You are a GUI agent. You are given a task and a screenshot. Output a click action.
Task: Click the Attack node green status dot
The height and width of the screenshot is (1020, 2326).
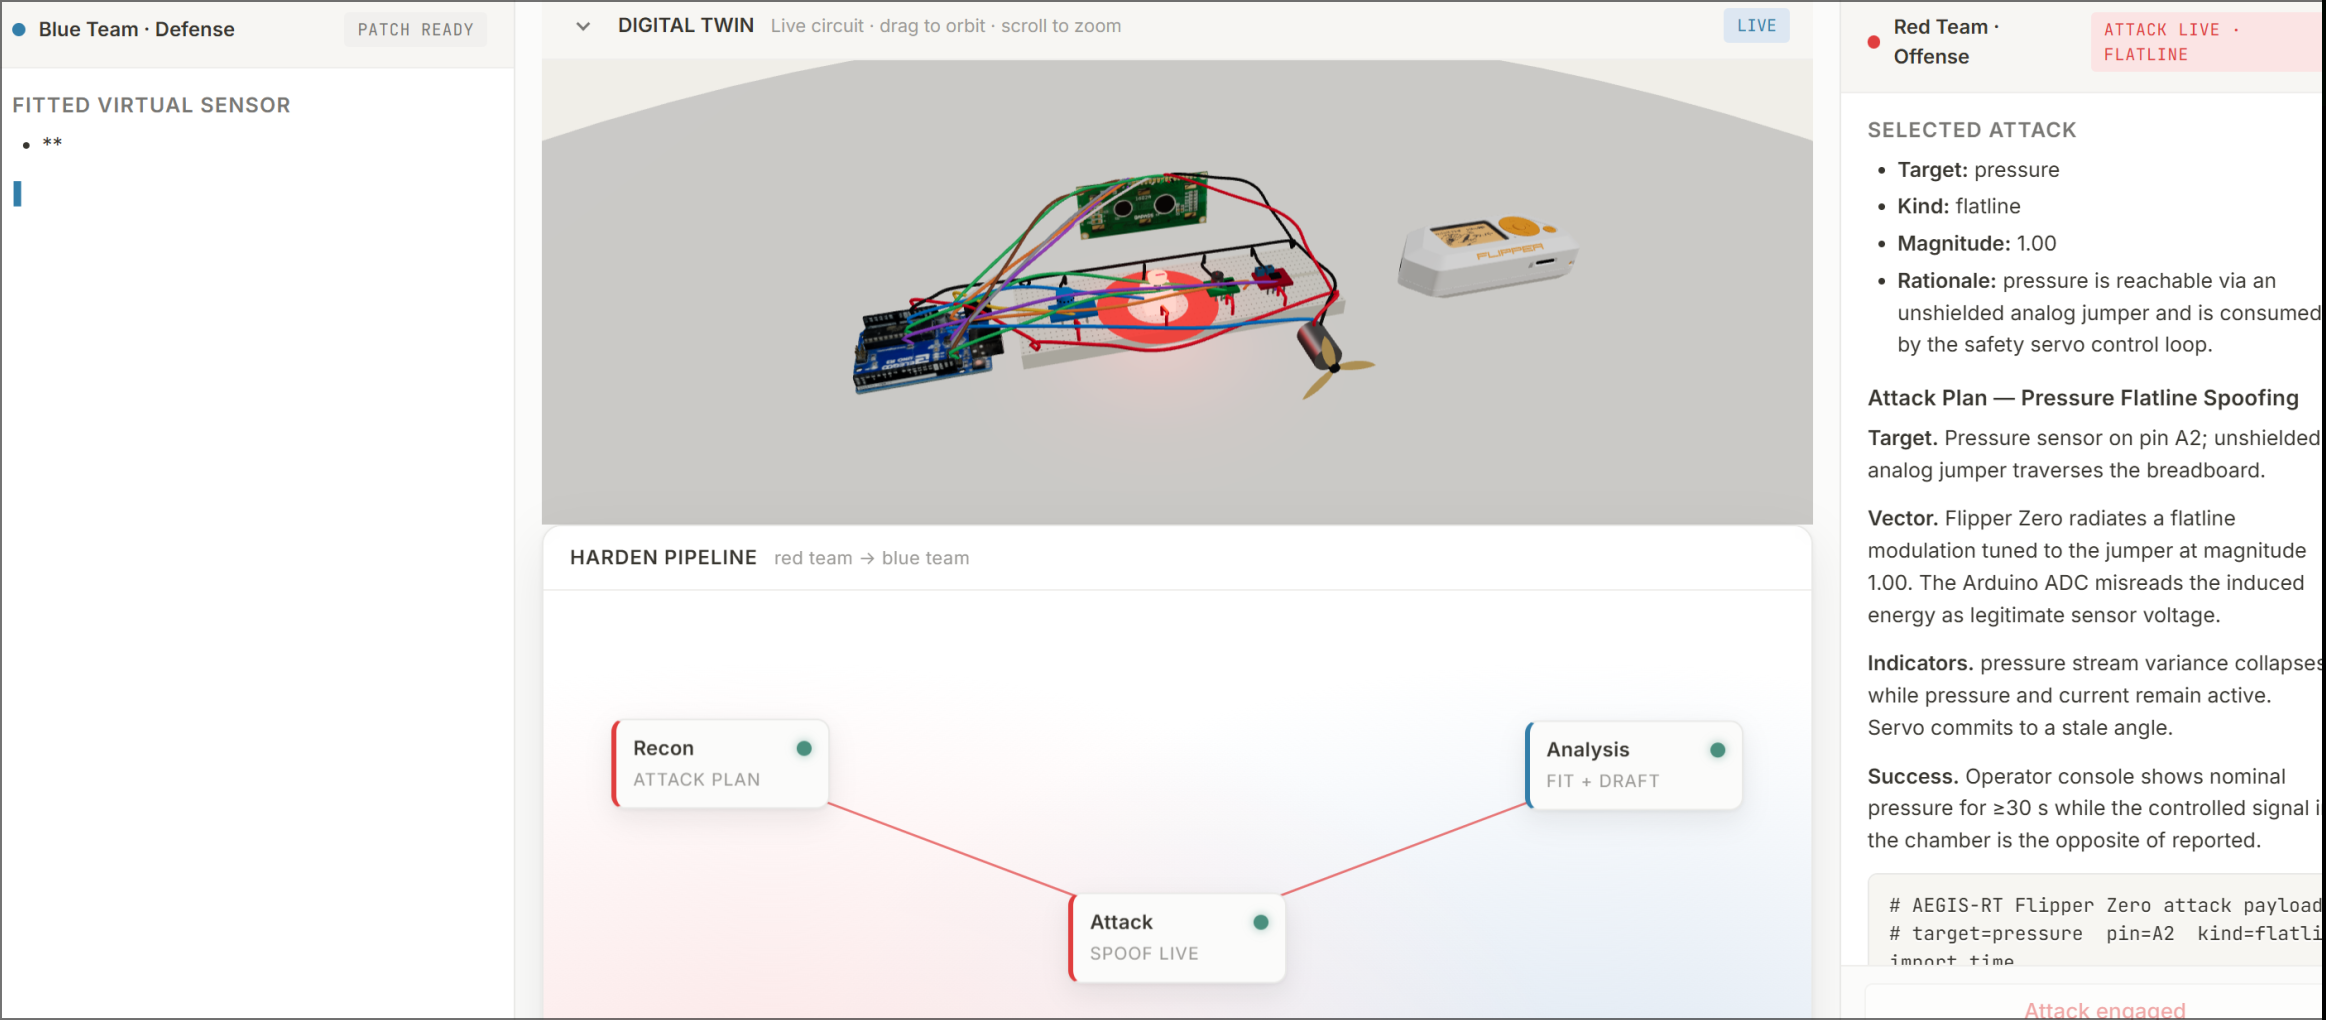1261,922
